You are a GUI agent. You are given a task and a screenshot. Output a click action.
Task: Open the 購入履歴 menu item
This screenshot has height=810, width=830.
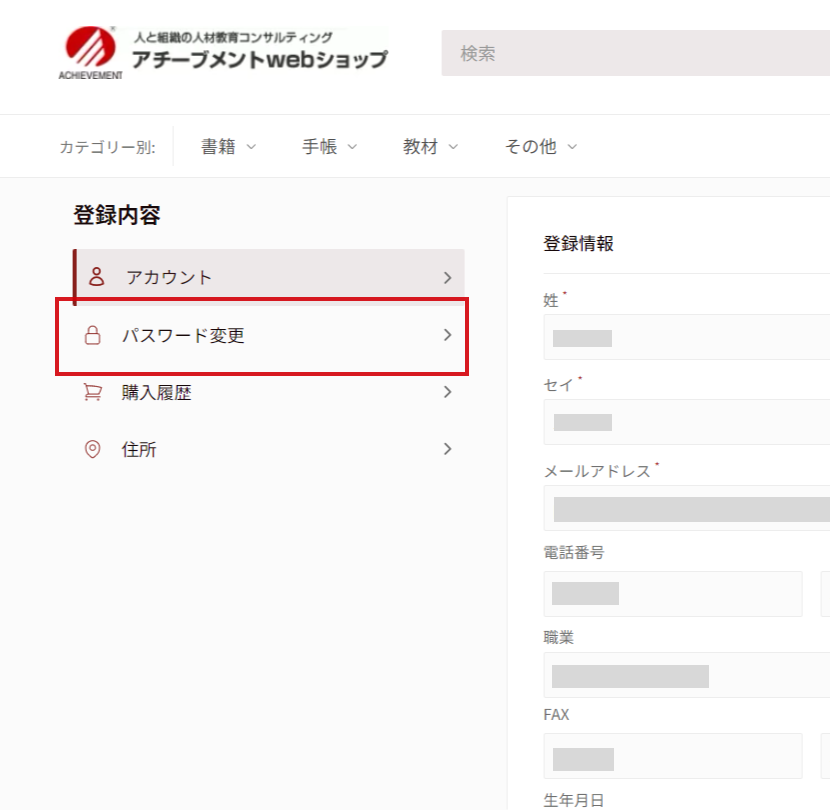coord(269,392)
